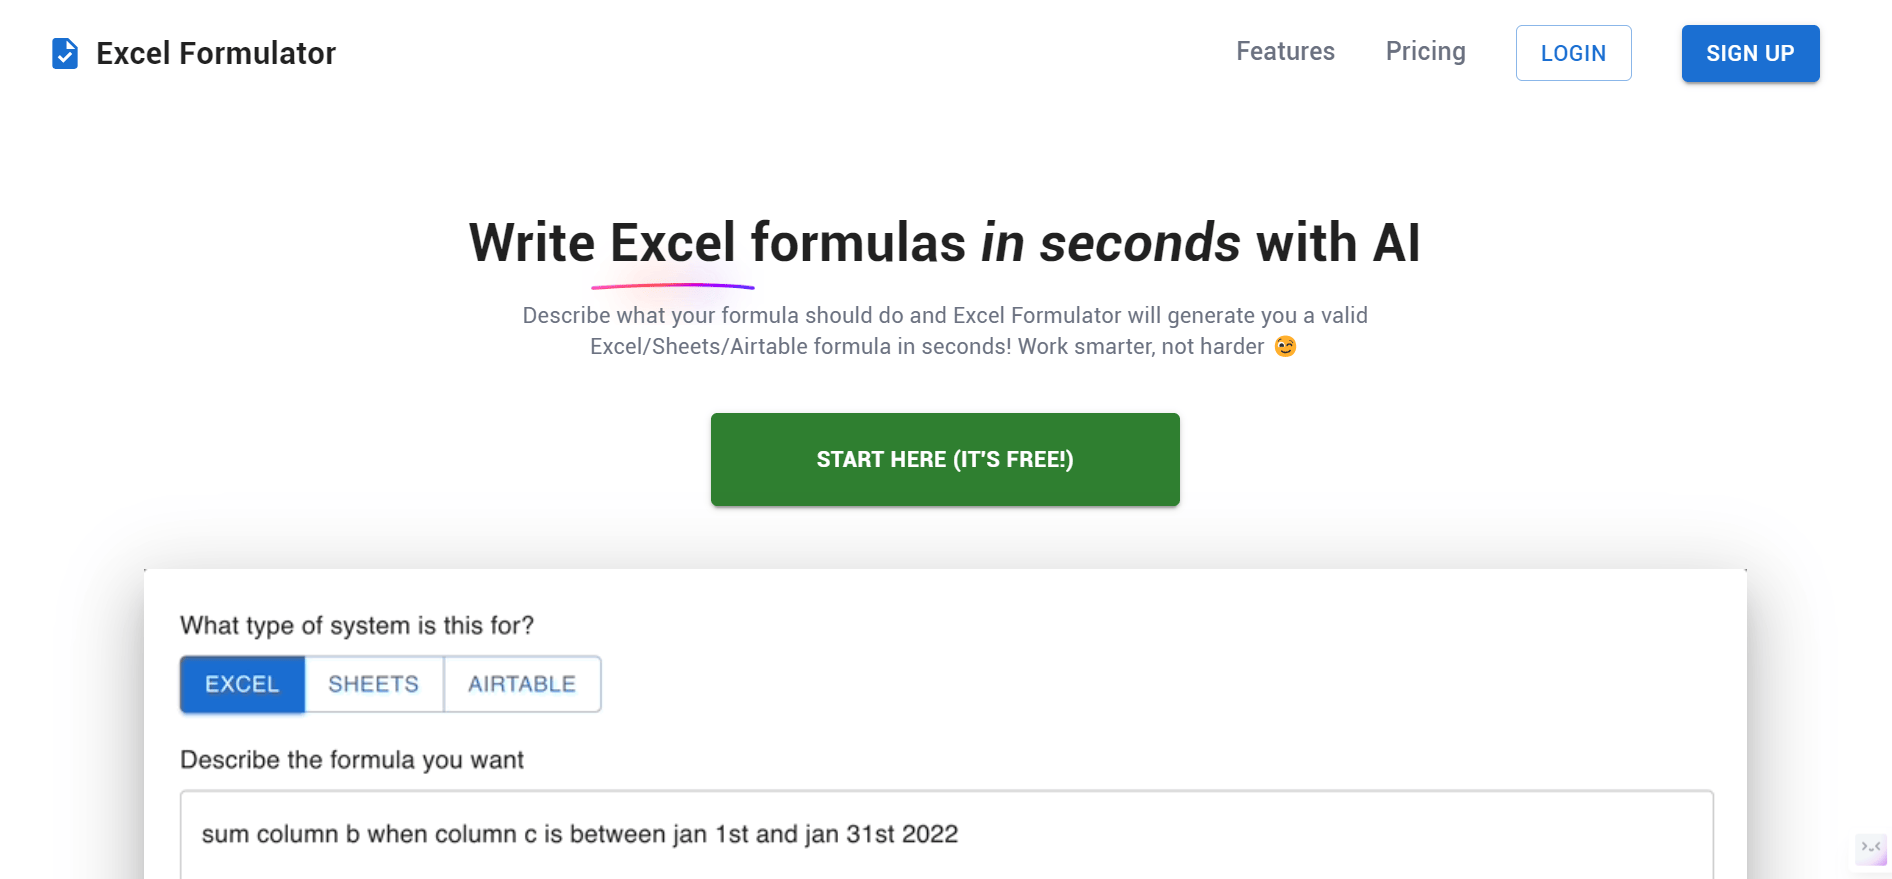This screenshot has width=1892, height=879.
Task: Click the LOGIN button
Action: [1573, 53]
